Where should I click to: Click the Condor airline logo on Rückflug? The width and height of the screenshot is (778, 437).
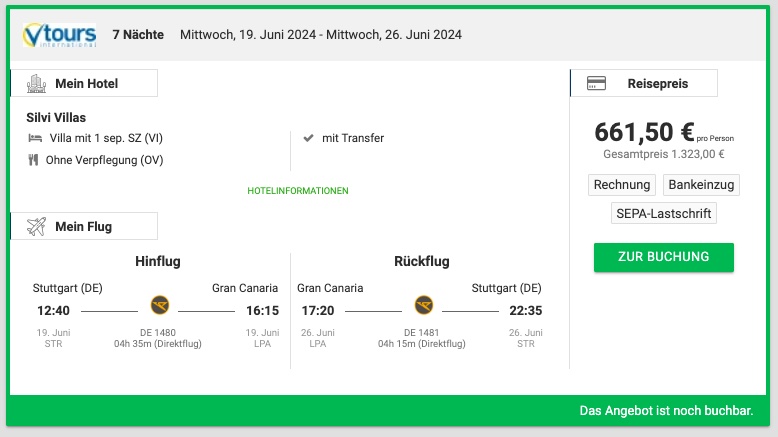(424, 305)
